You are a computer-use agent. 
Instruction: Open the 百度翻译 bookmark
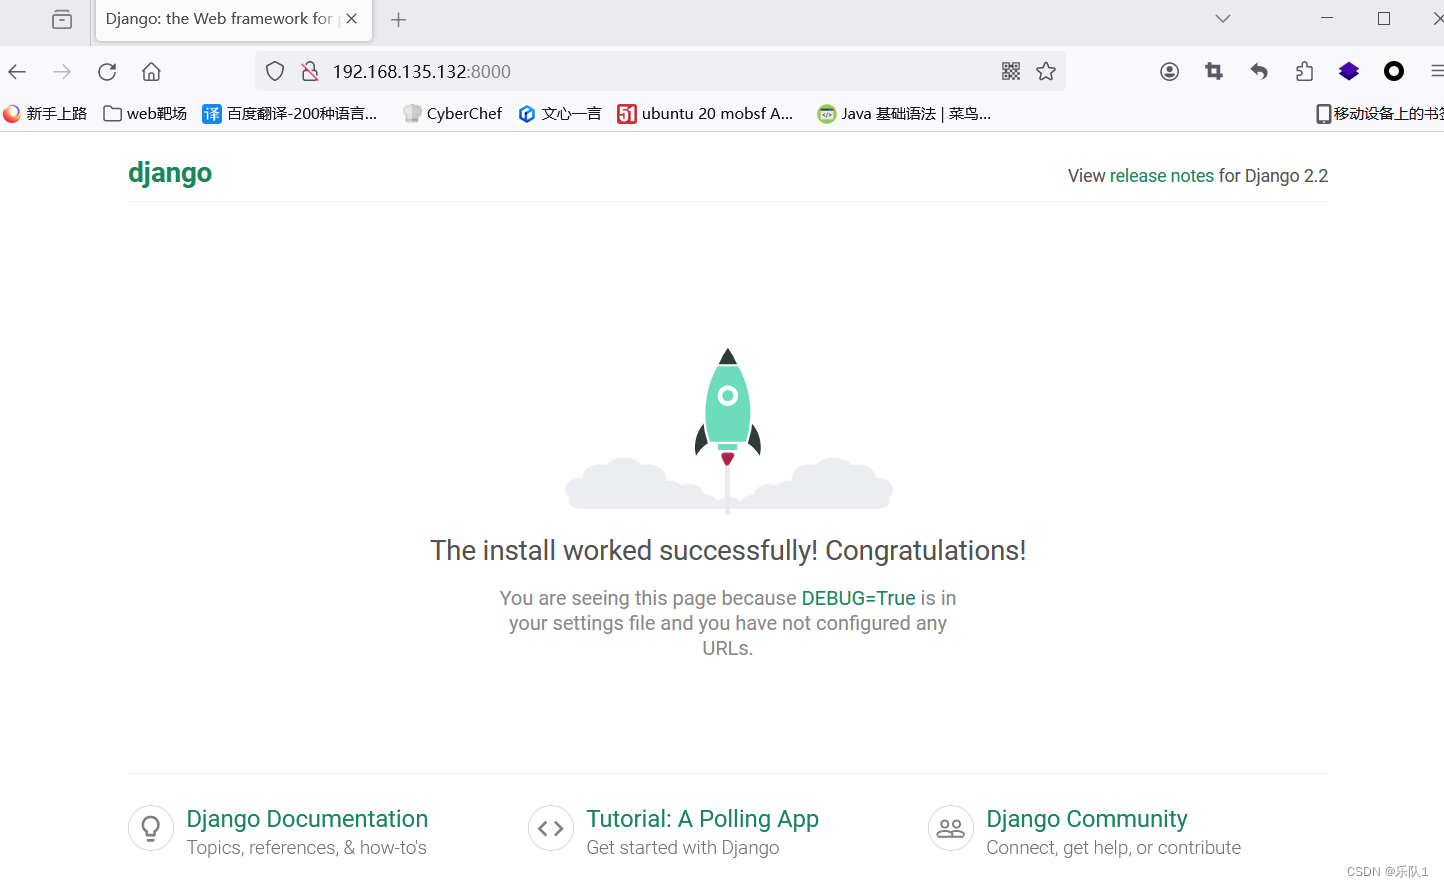[x=290, y=114]
